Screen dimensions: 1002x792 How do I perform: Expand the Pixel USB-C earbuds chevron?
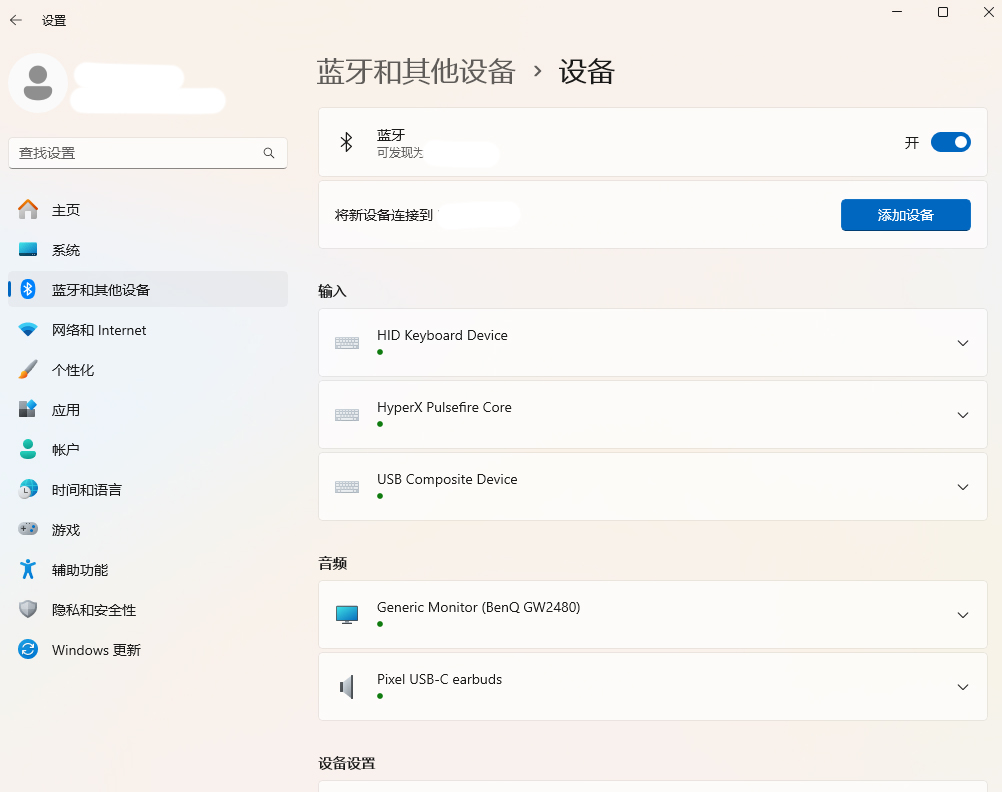click(962, 687)
